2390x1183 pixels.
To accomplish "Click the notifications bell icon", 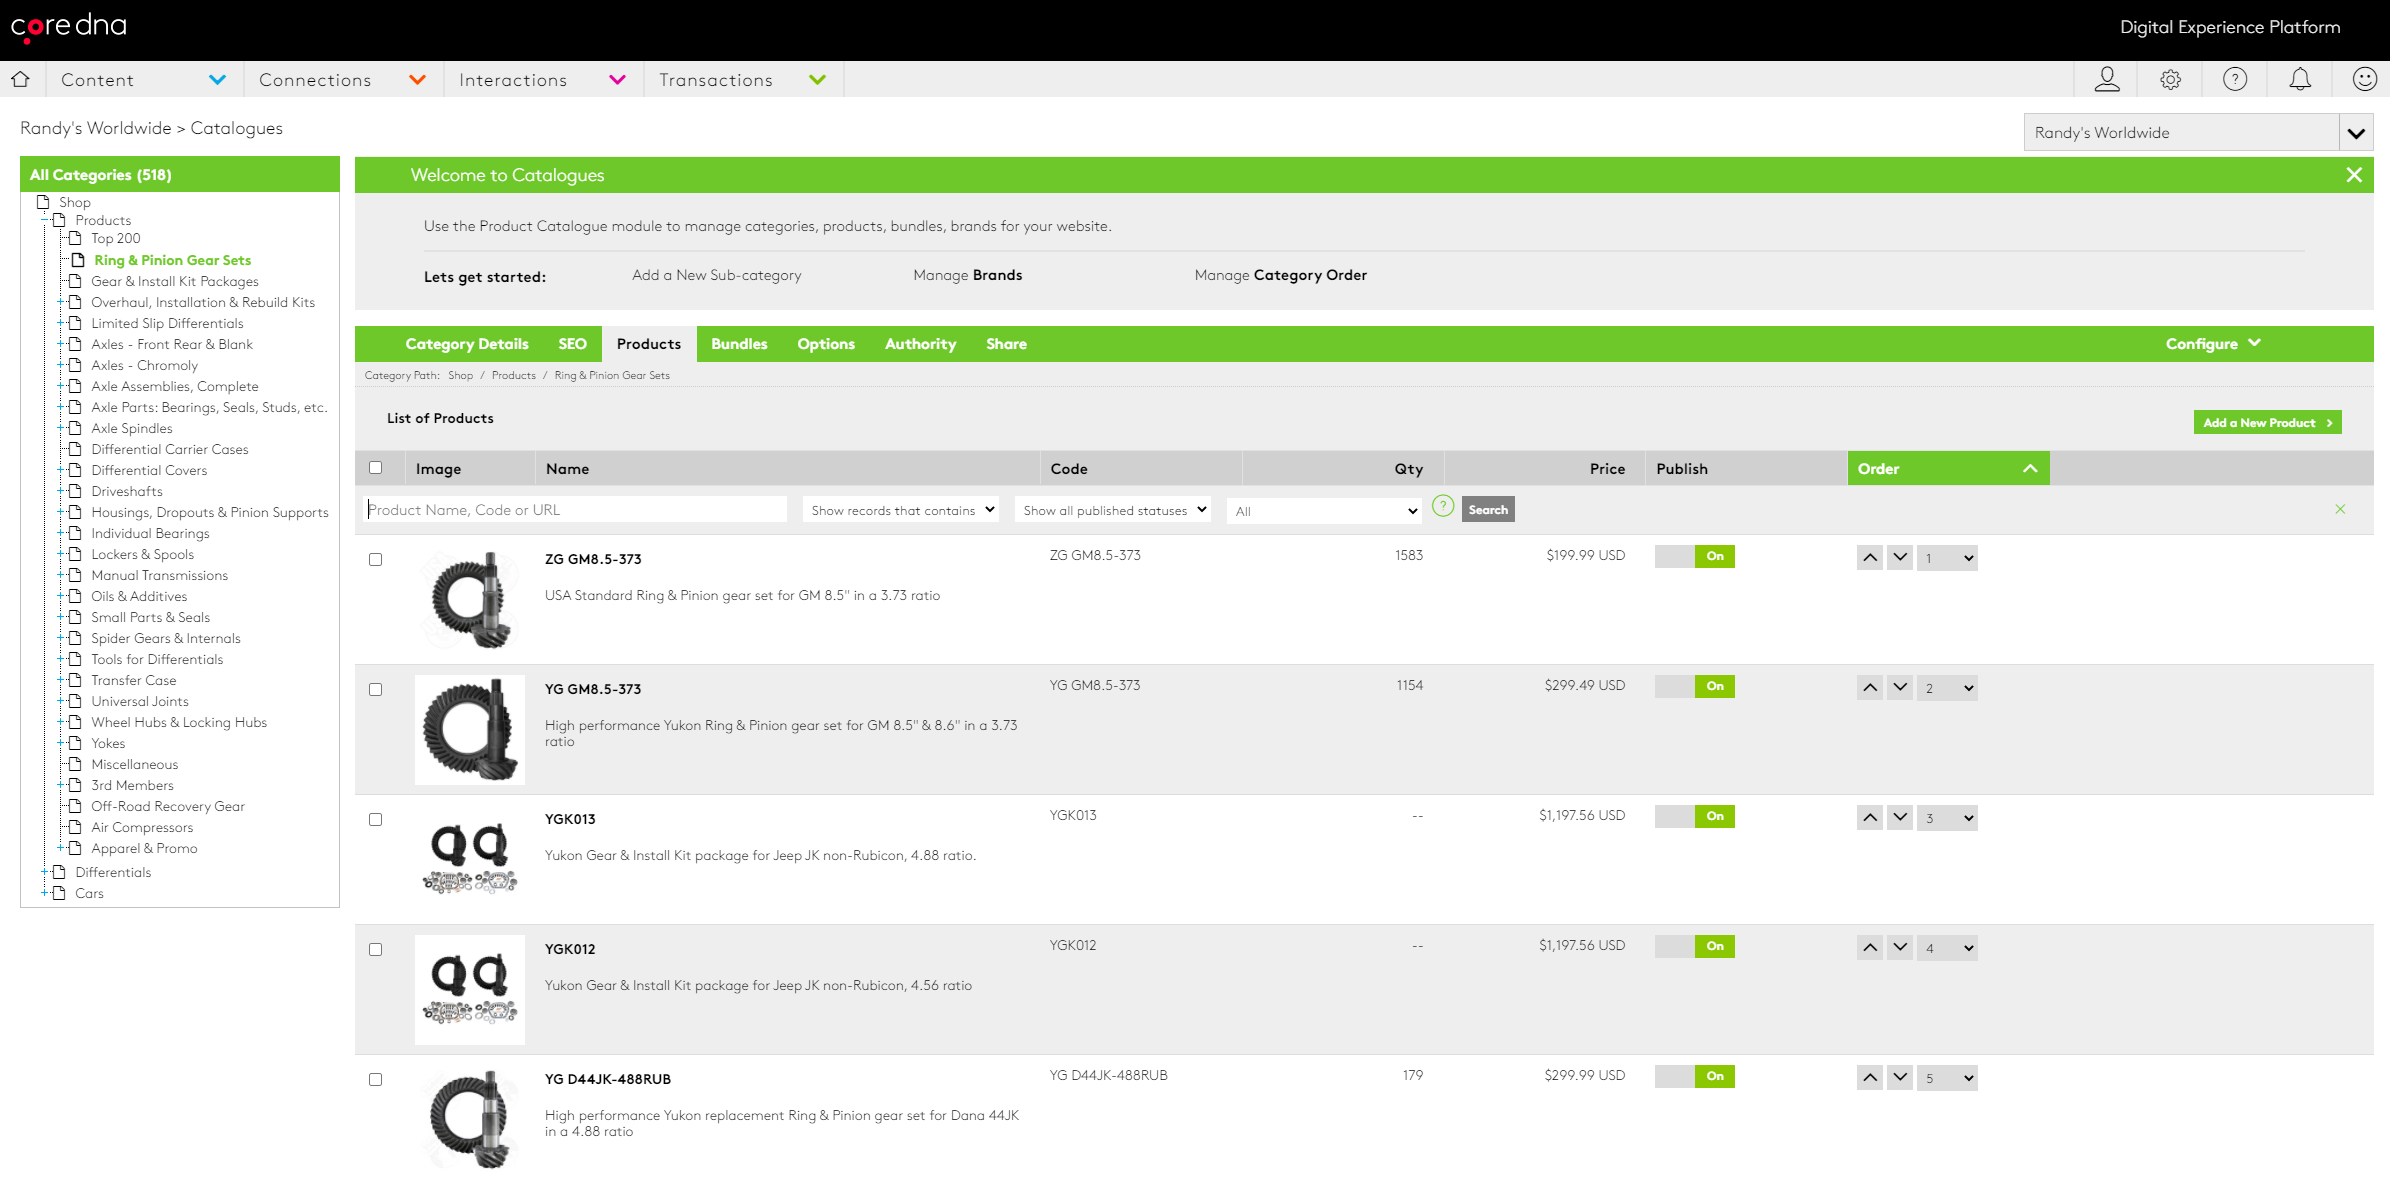I will [2300, 79].
